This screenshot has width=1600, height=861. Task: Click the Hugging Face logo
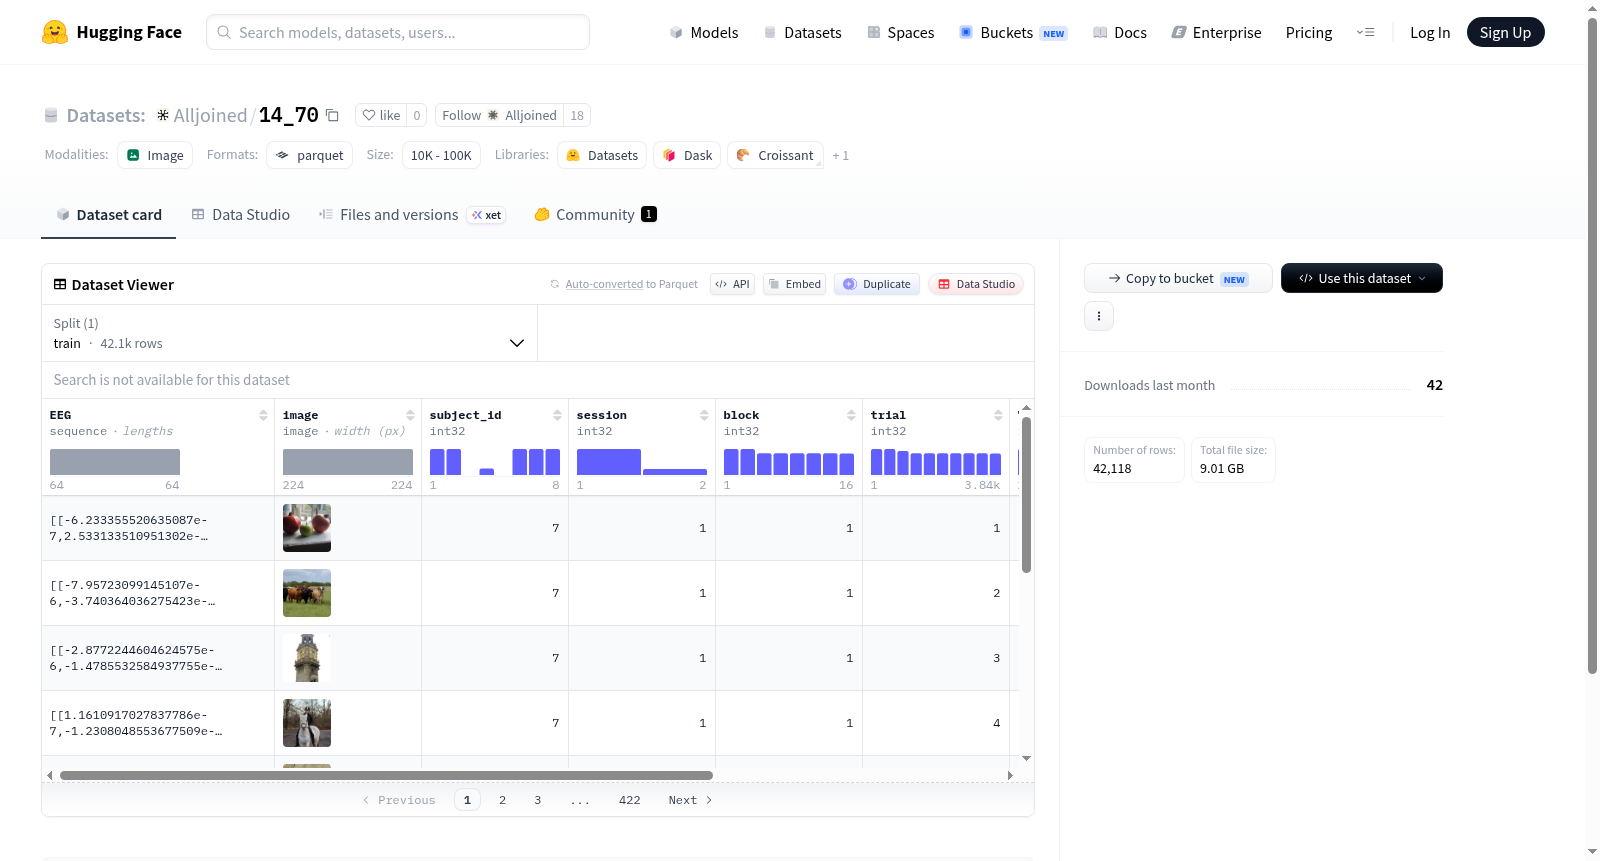[55, 32]
